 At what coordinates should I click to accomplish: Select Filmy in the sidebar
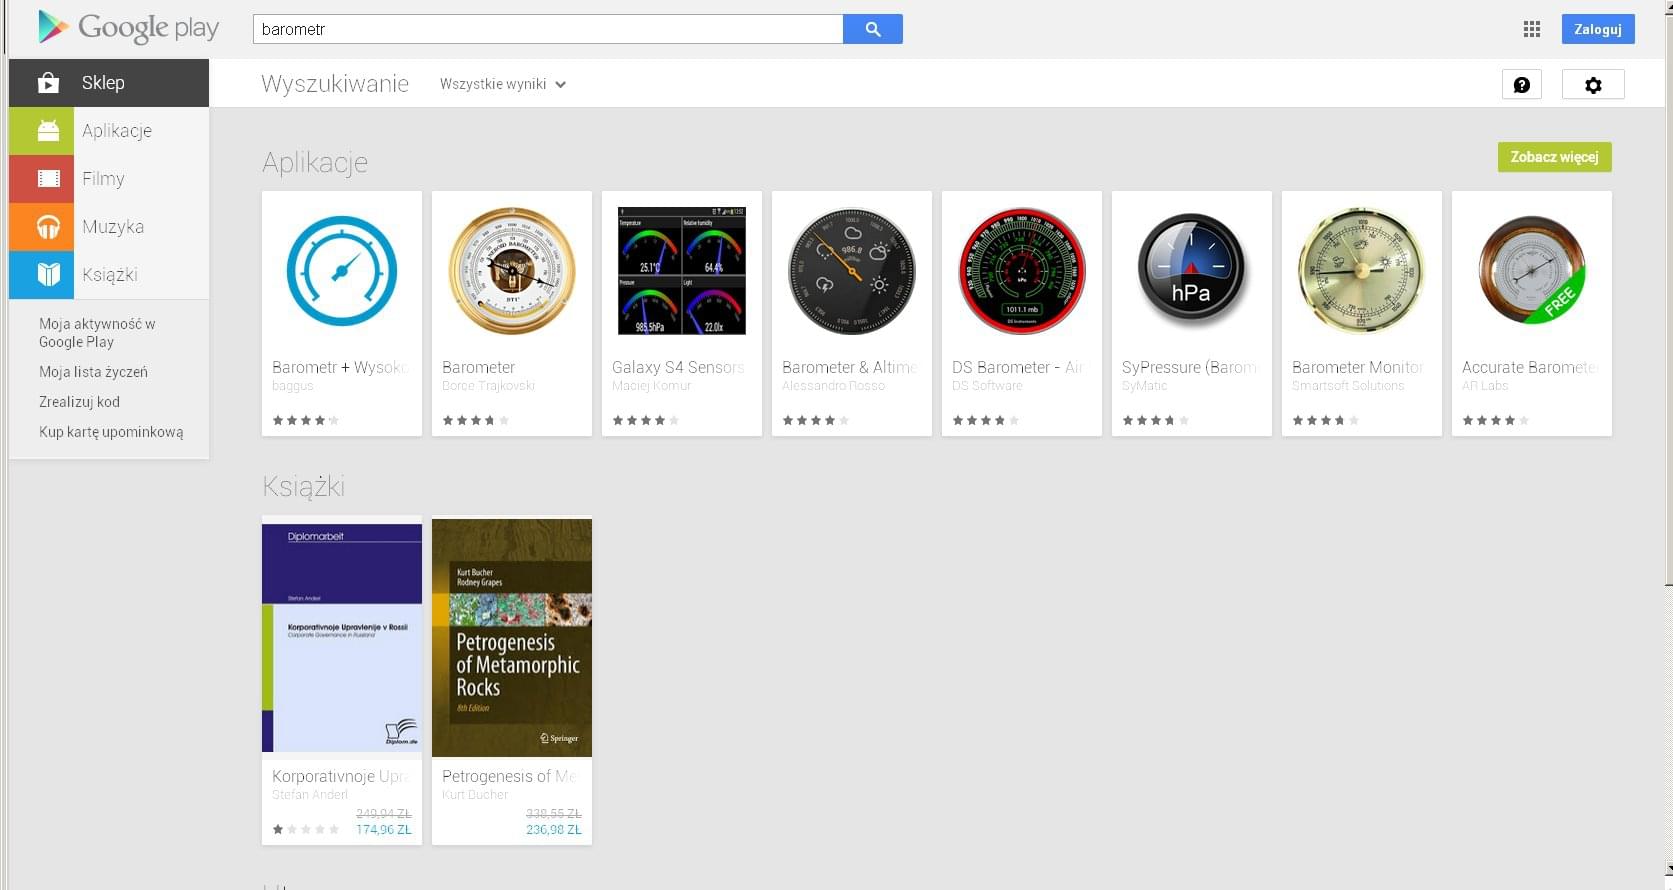(109, 179)
